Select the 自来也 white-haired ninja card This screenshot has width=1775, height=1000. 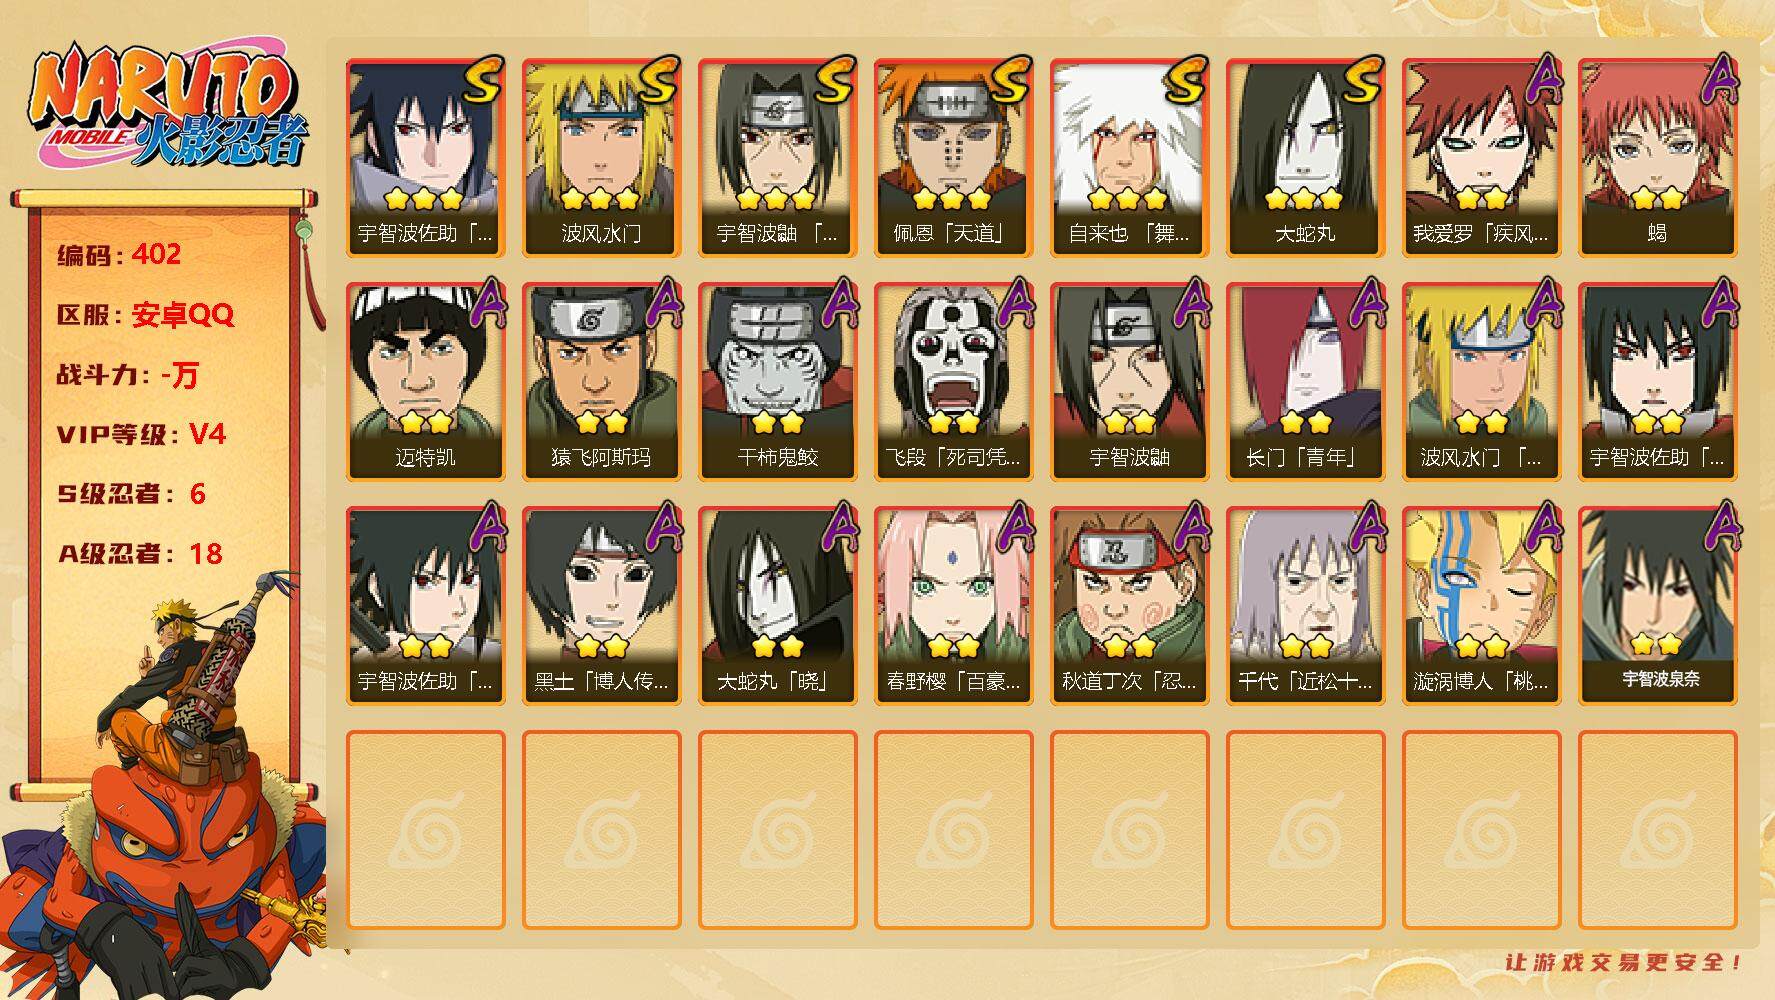[1129, 157]
